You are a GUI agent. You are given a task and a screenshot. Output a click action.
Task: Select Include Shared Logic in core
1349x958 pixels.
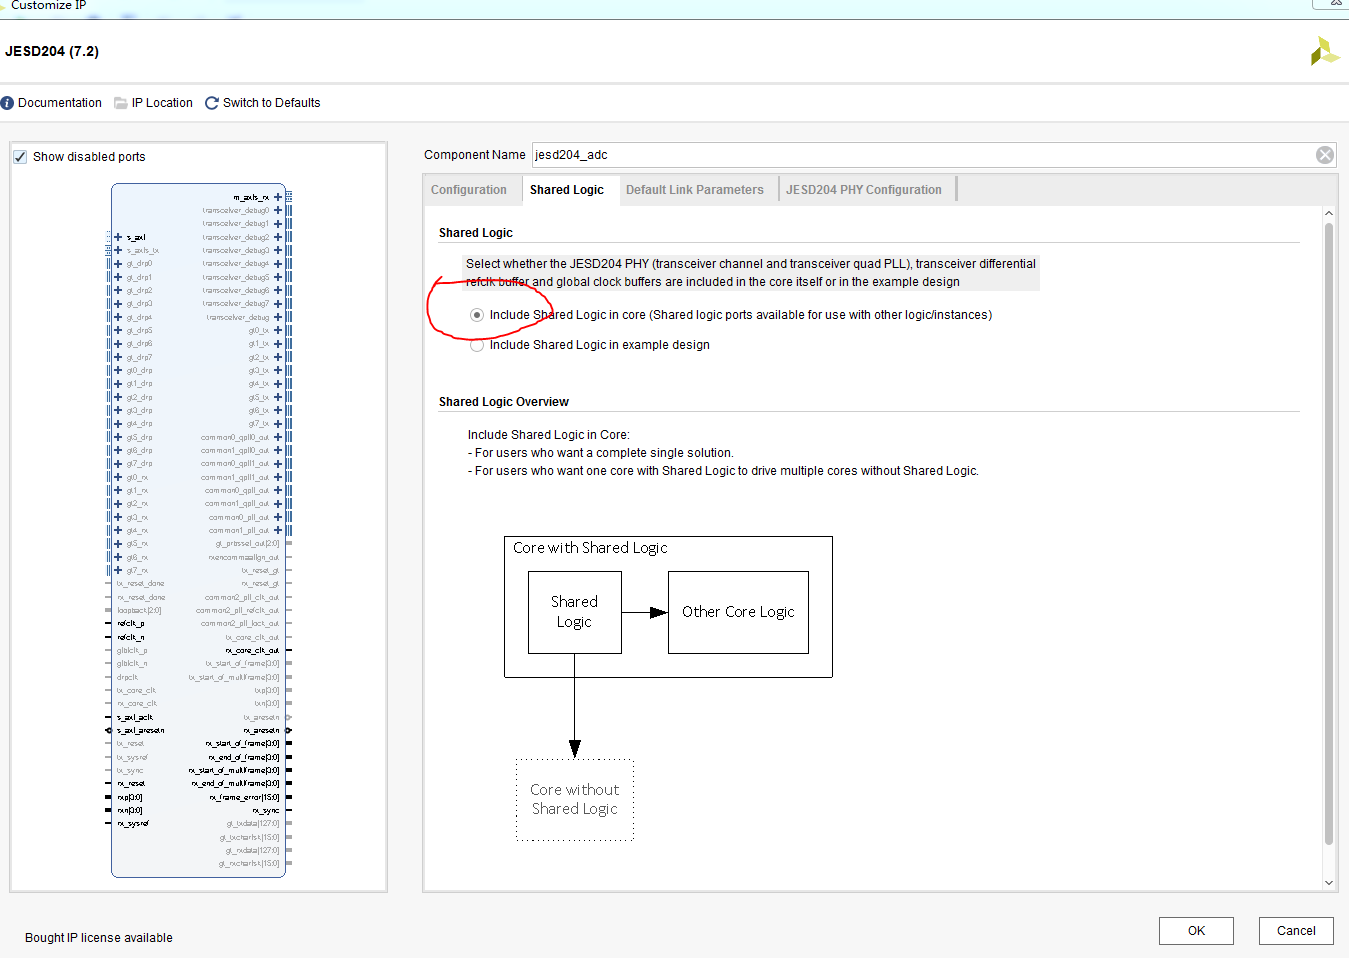click(x=477, y=315)
